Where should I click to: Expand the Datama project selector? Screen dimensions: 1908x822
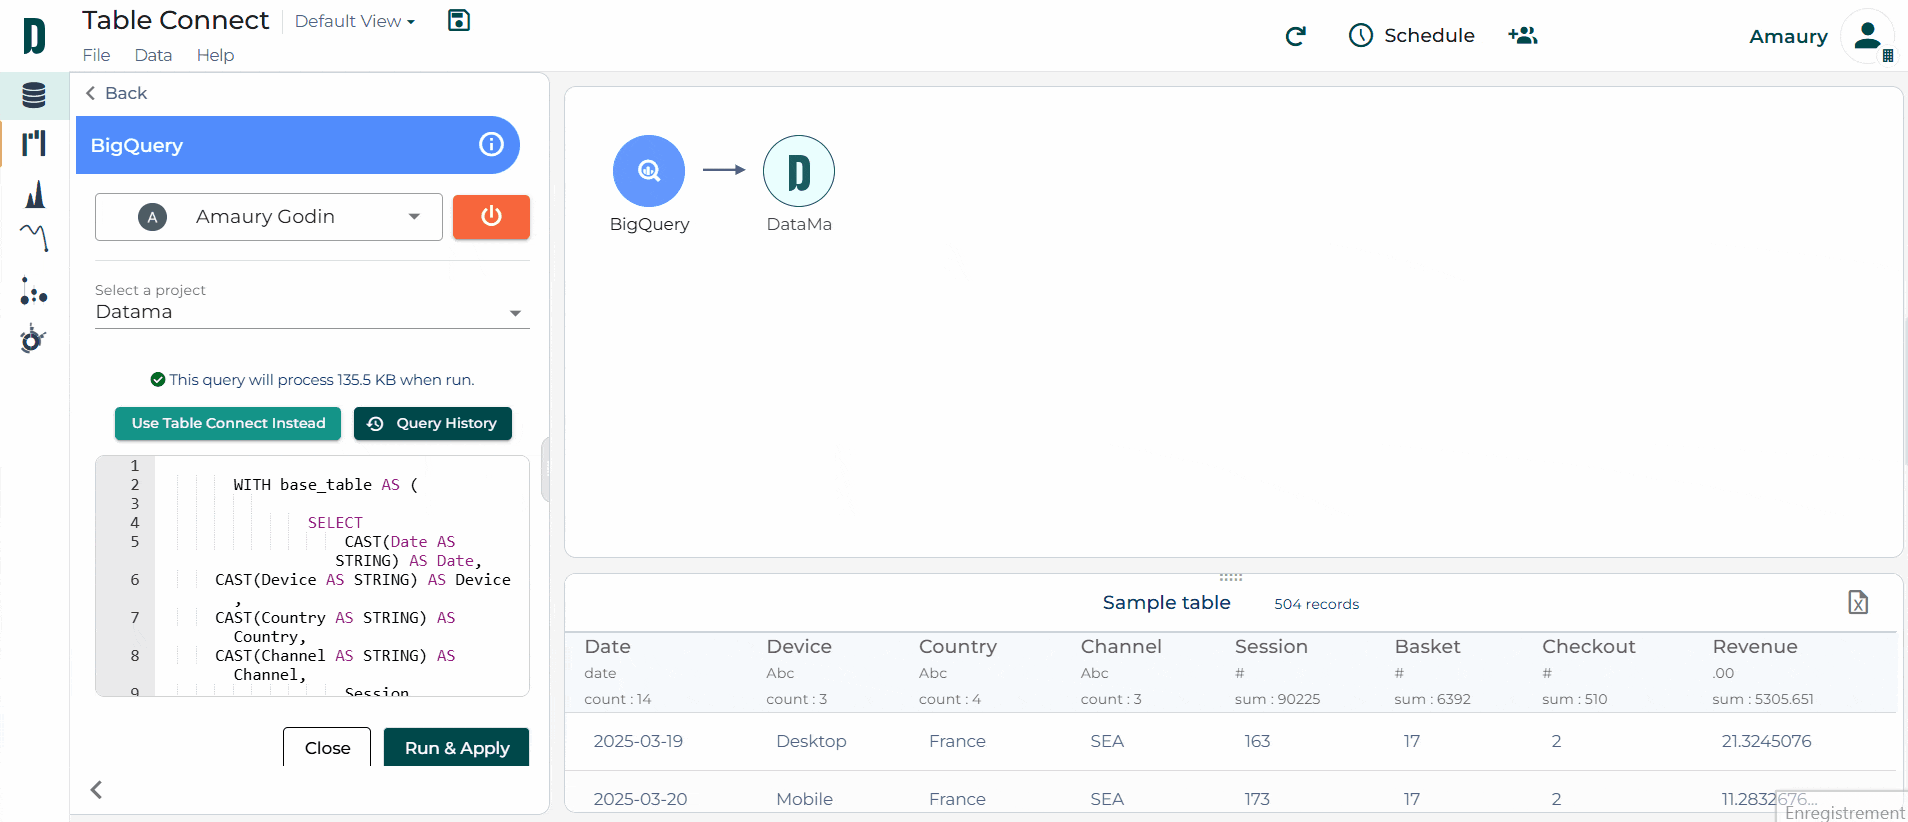point(312,312)
